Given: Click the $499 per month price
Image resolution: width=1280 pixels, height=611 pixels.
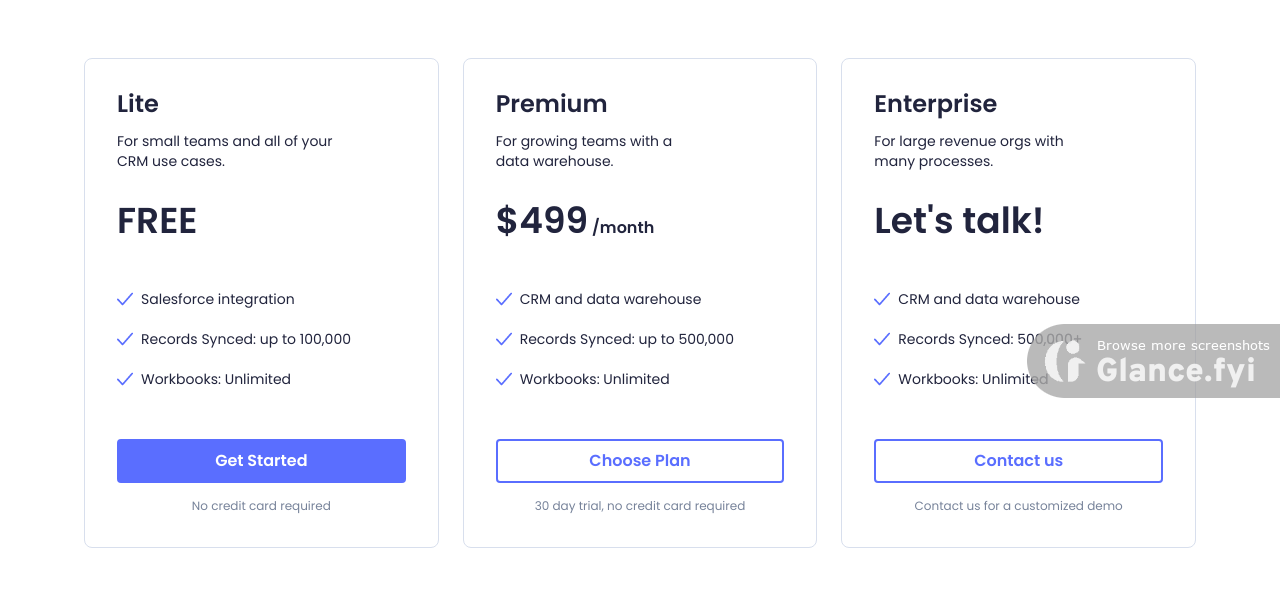Looking at the screenshot, I should 574,221.
